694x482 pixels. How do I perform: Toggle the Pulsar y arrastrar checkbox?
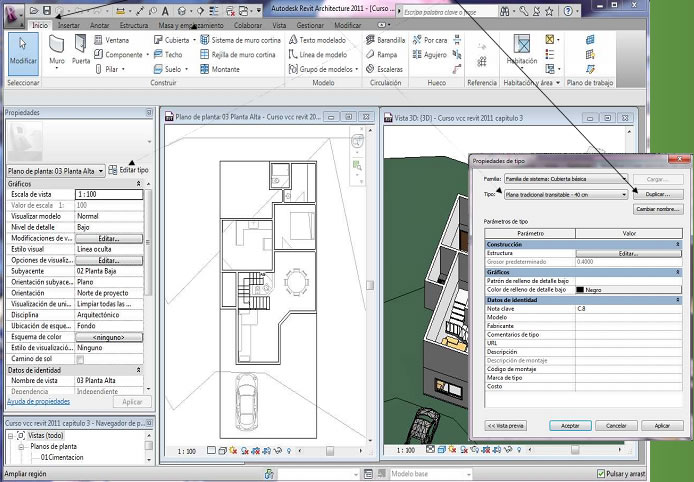[600, 474]
